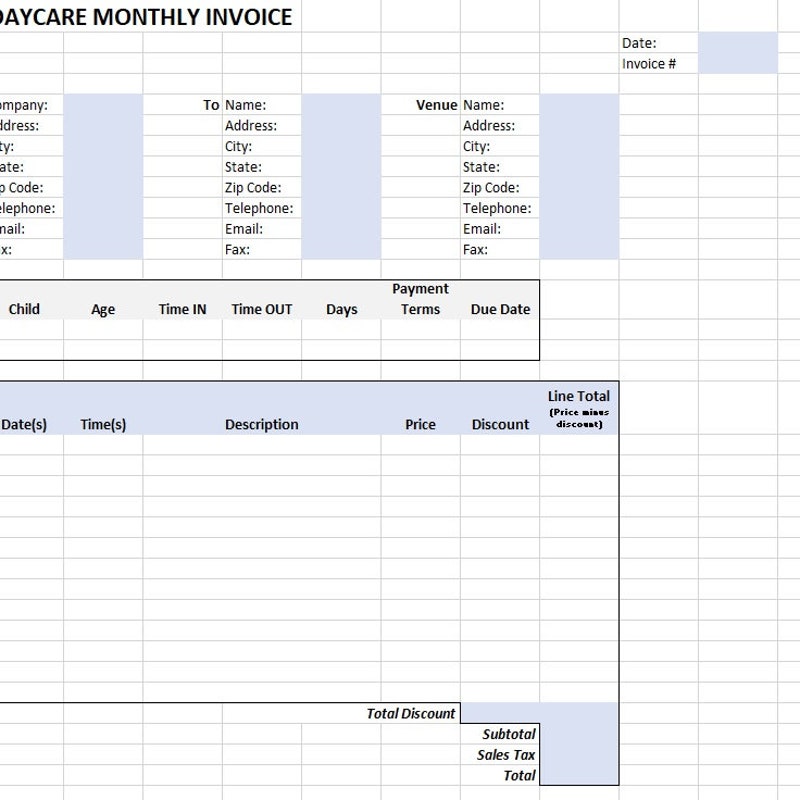Click the Date entry cell
Screen dimensions: 800x800
[738, 42]
